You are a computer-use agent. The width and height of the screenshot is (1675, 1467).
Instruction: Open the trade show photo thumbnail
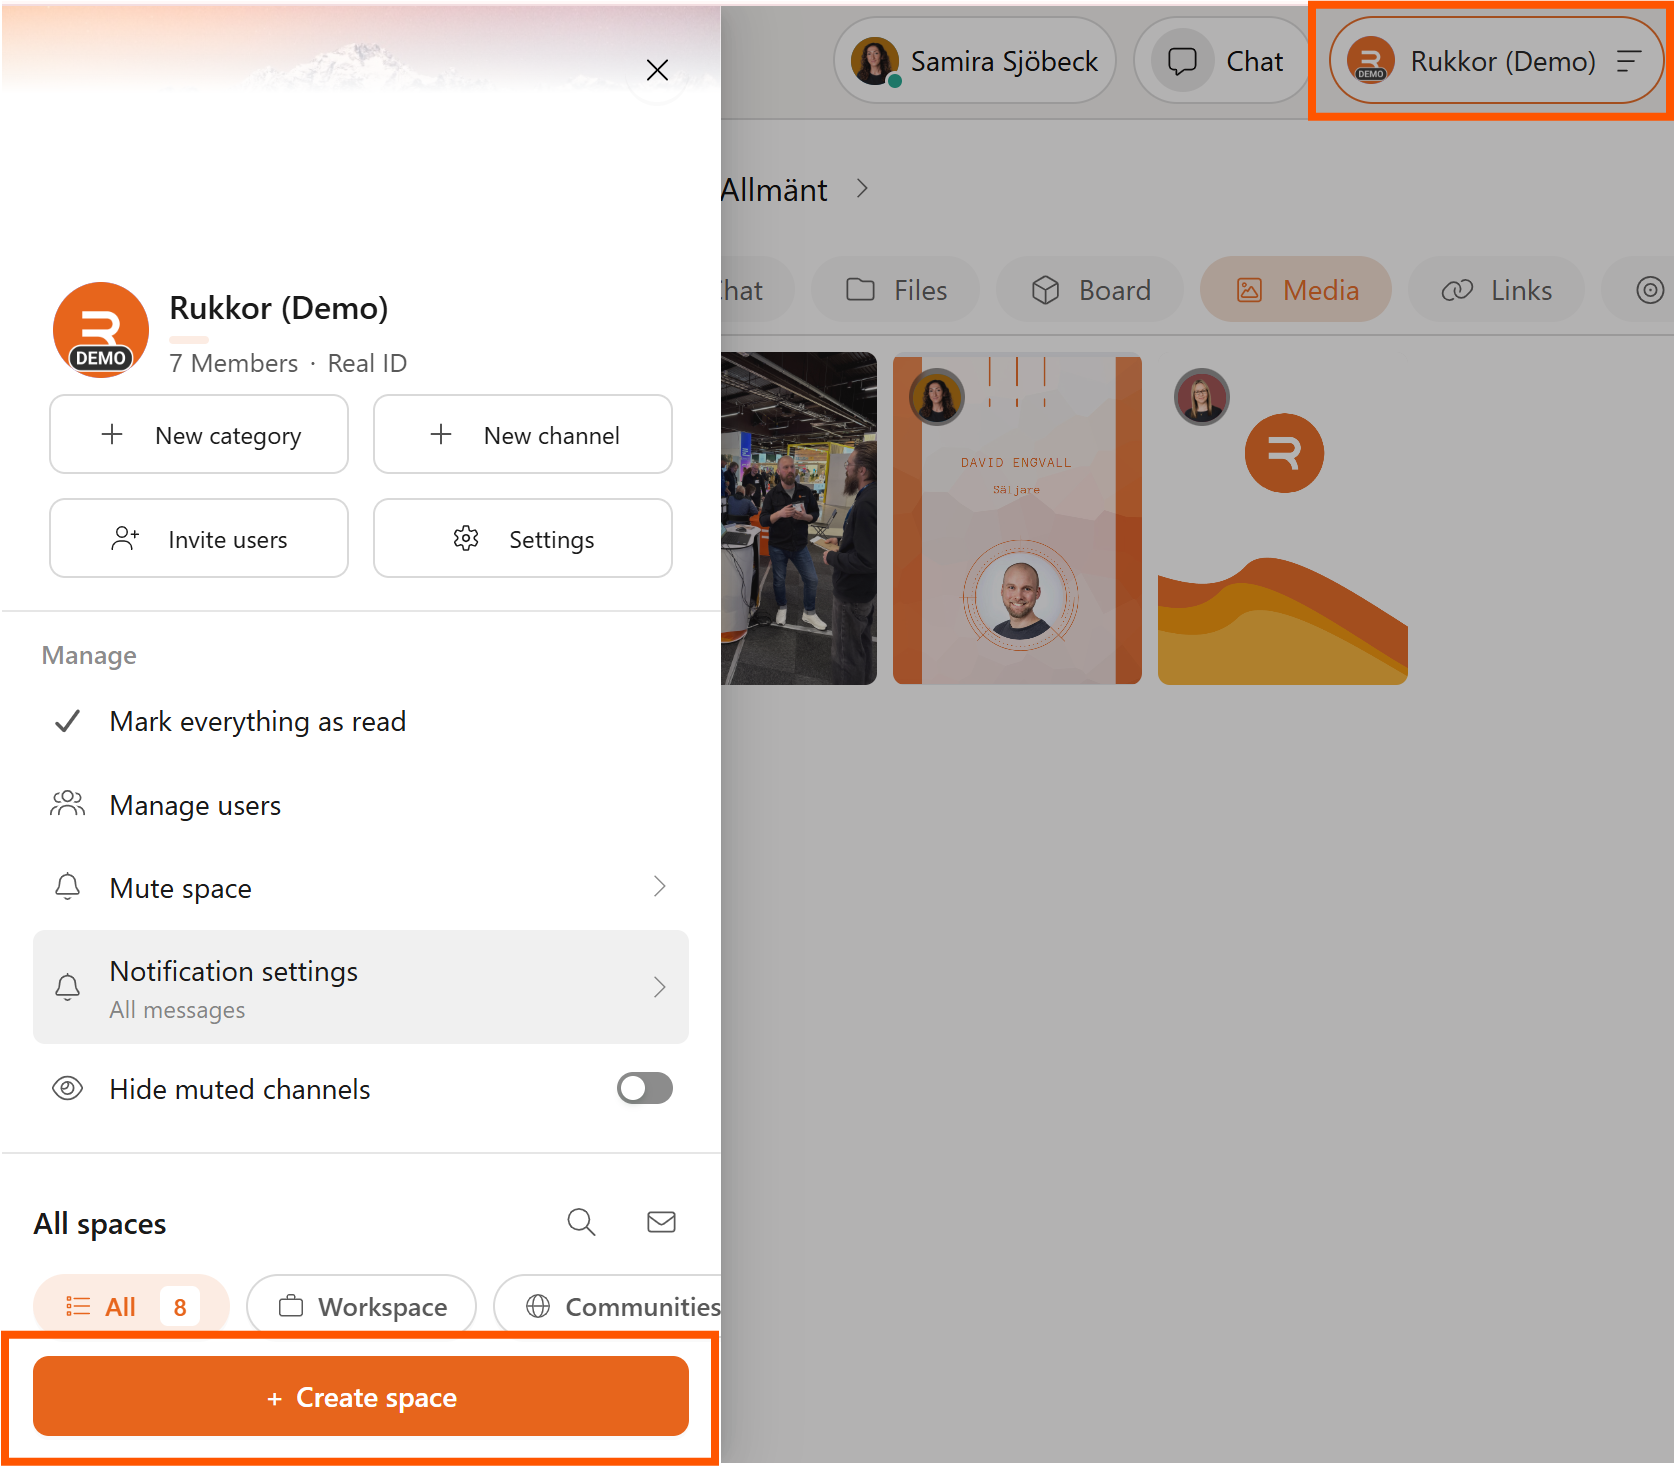tap(799, 518)
